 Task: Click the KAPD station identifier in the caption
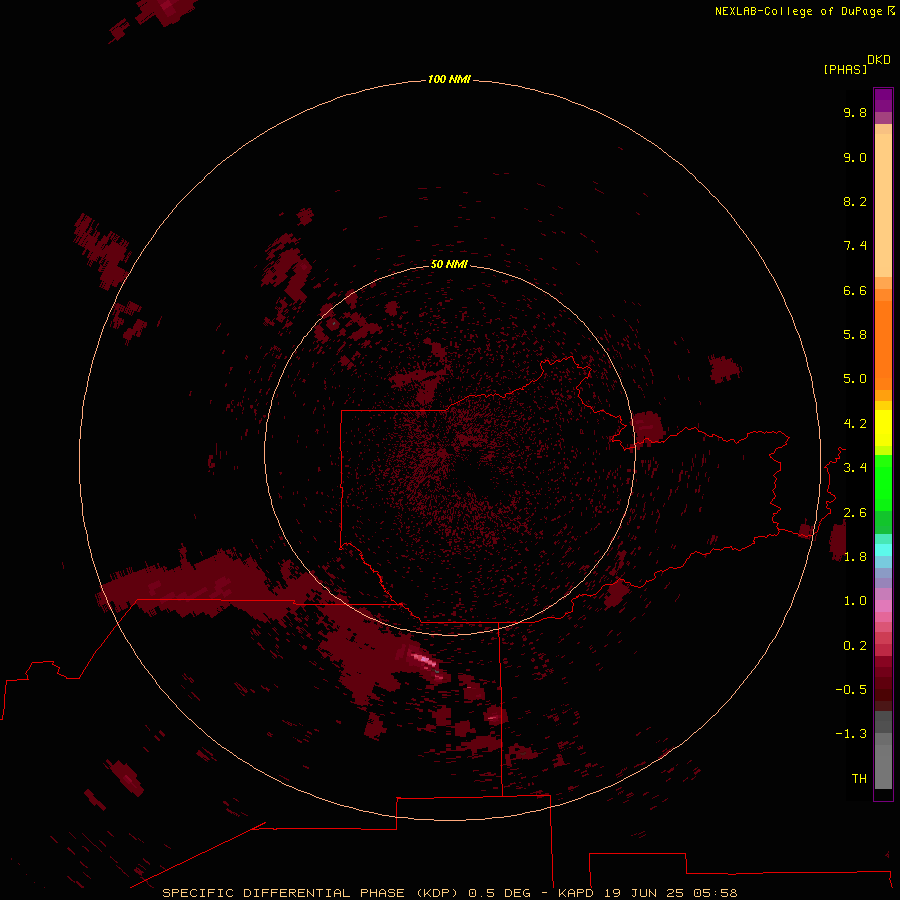576,893
